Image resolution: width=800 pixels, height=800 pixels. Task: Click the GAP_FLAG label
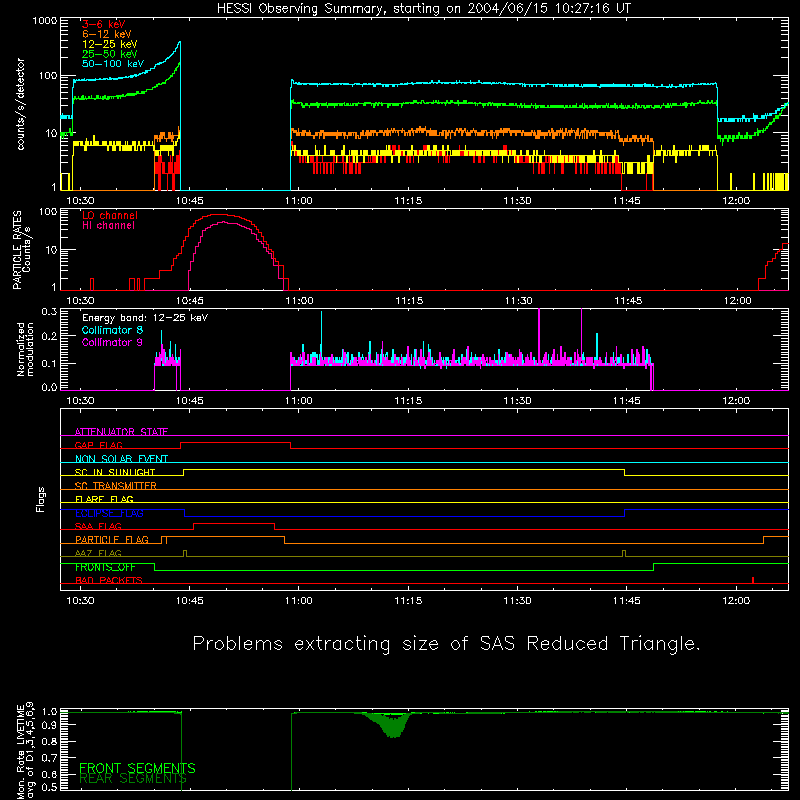pos(98,445)
